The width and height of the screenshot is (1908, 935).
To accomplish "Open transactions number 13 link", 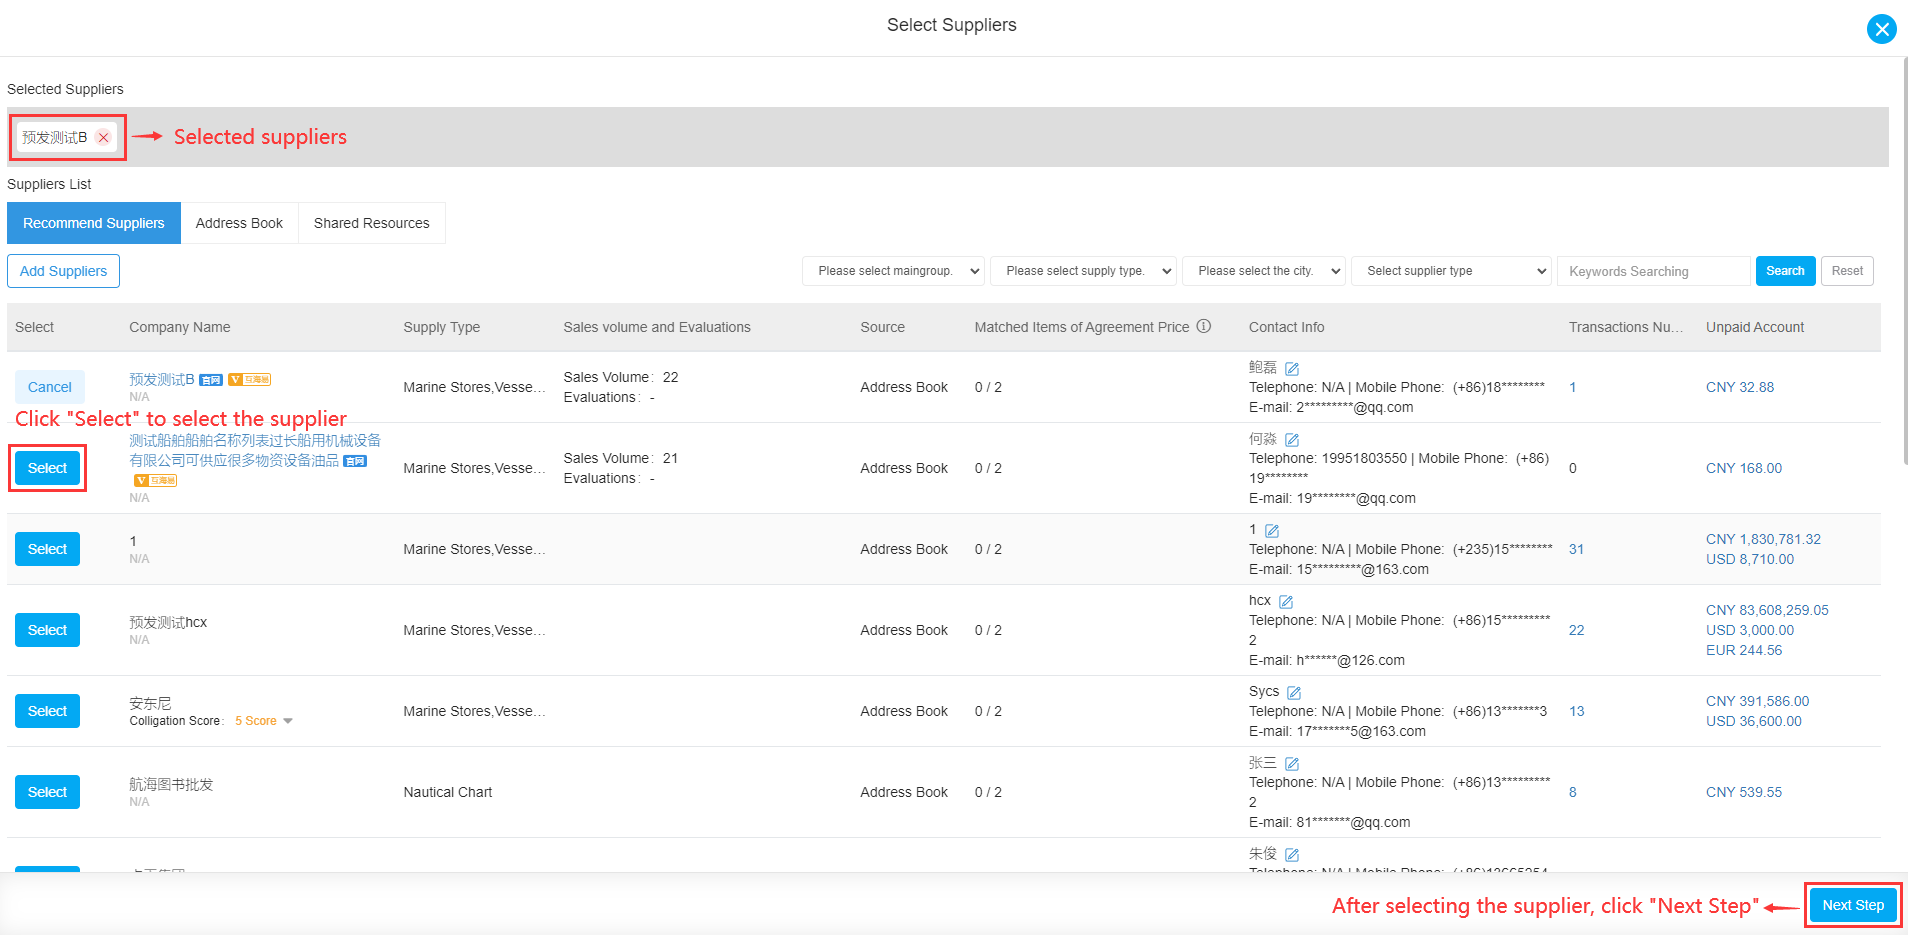I will pyautogui.click(x=1576, y=711).
